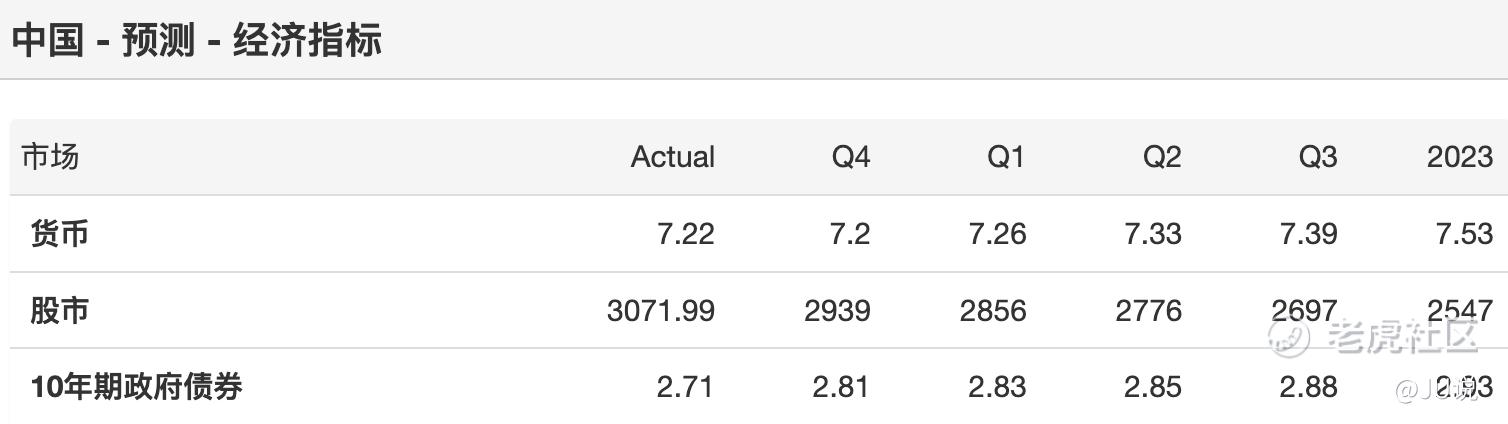
Task: Click the Actual column header
Action: tap(673, 157)
